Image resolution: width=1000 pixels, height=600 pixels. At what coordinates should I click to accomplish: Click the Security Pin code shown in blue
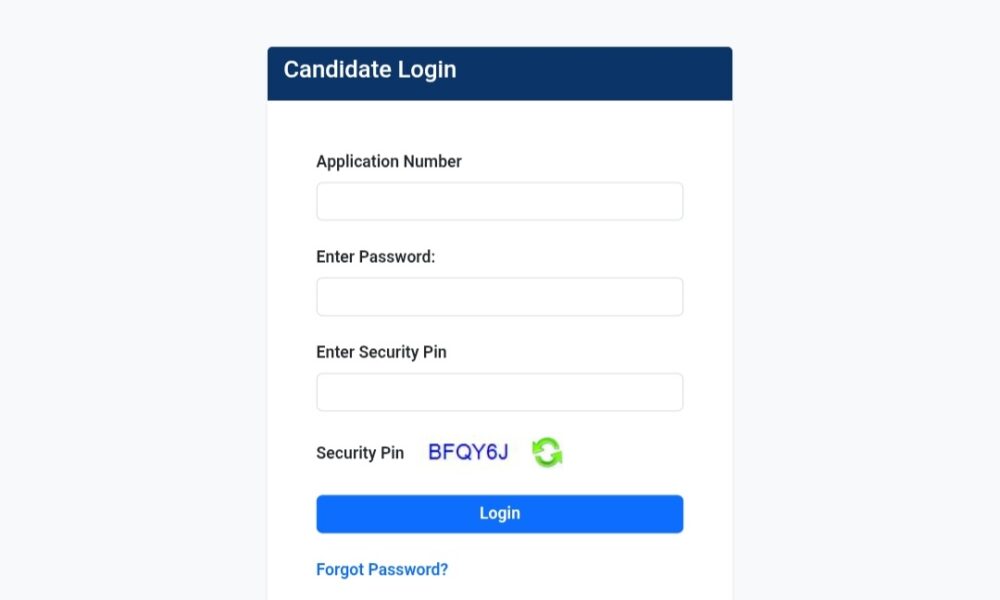click(x=468, y=452)
